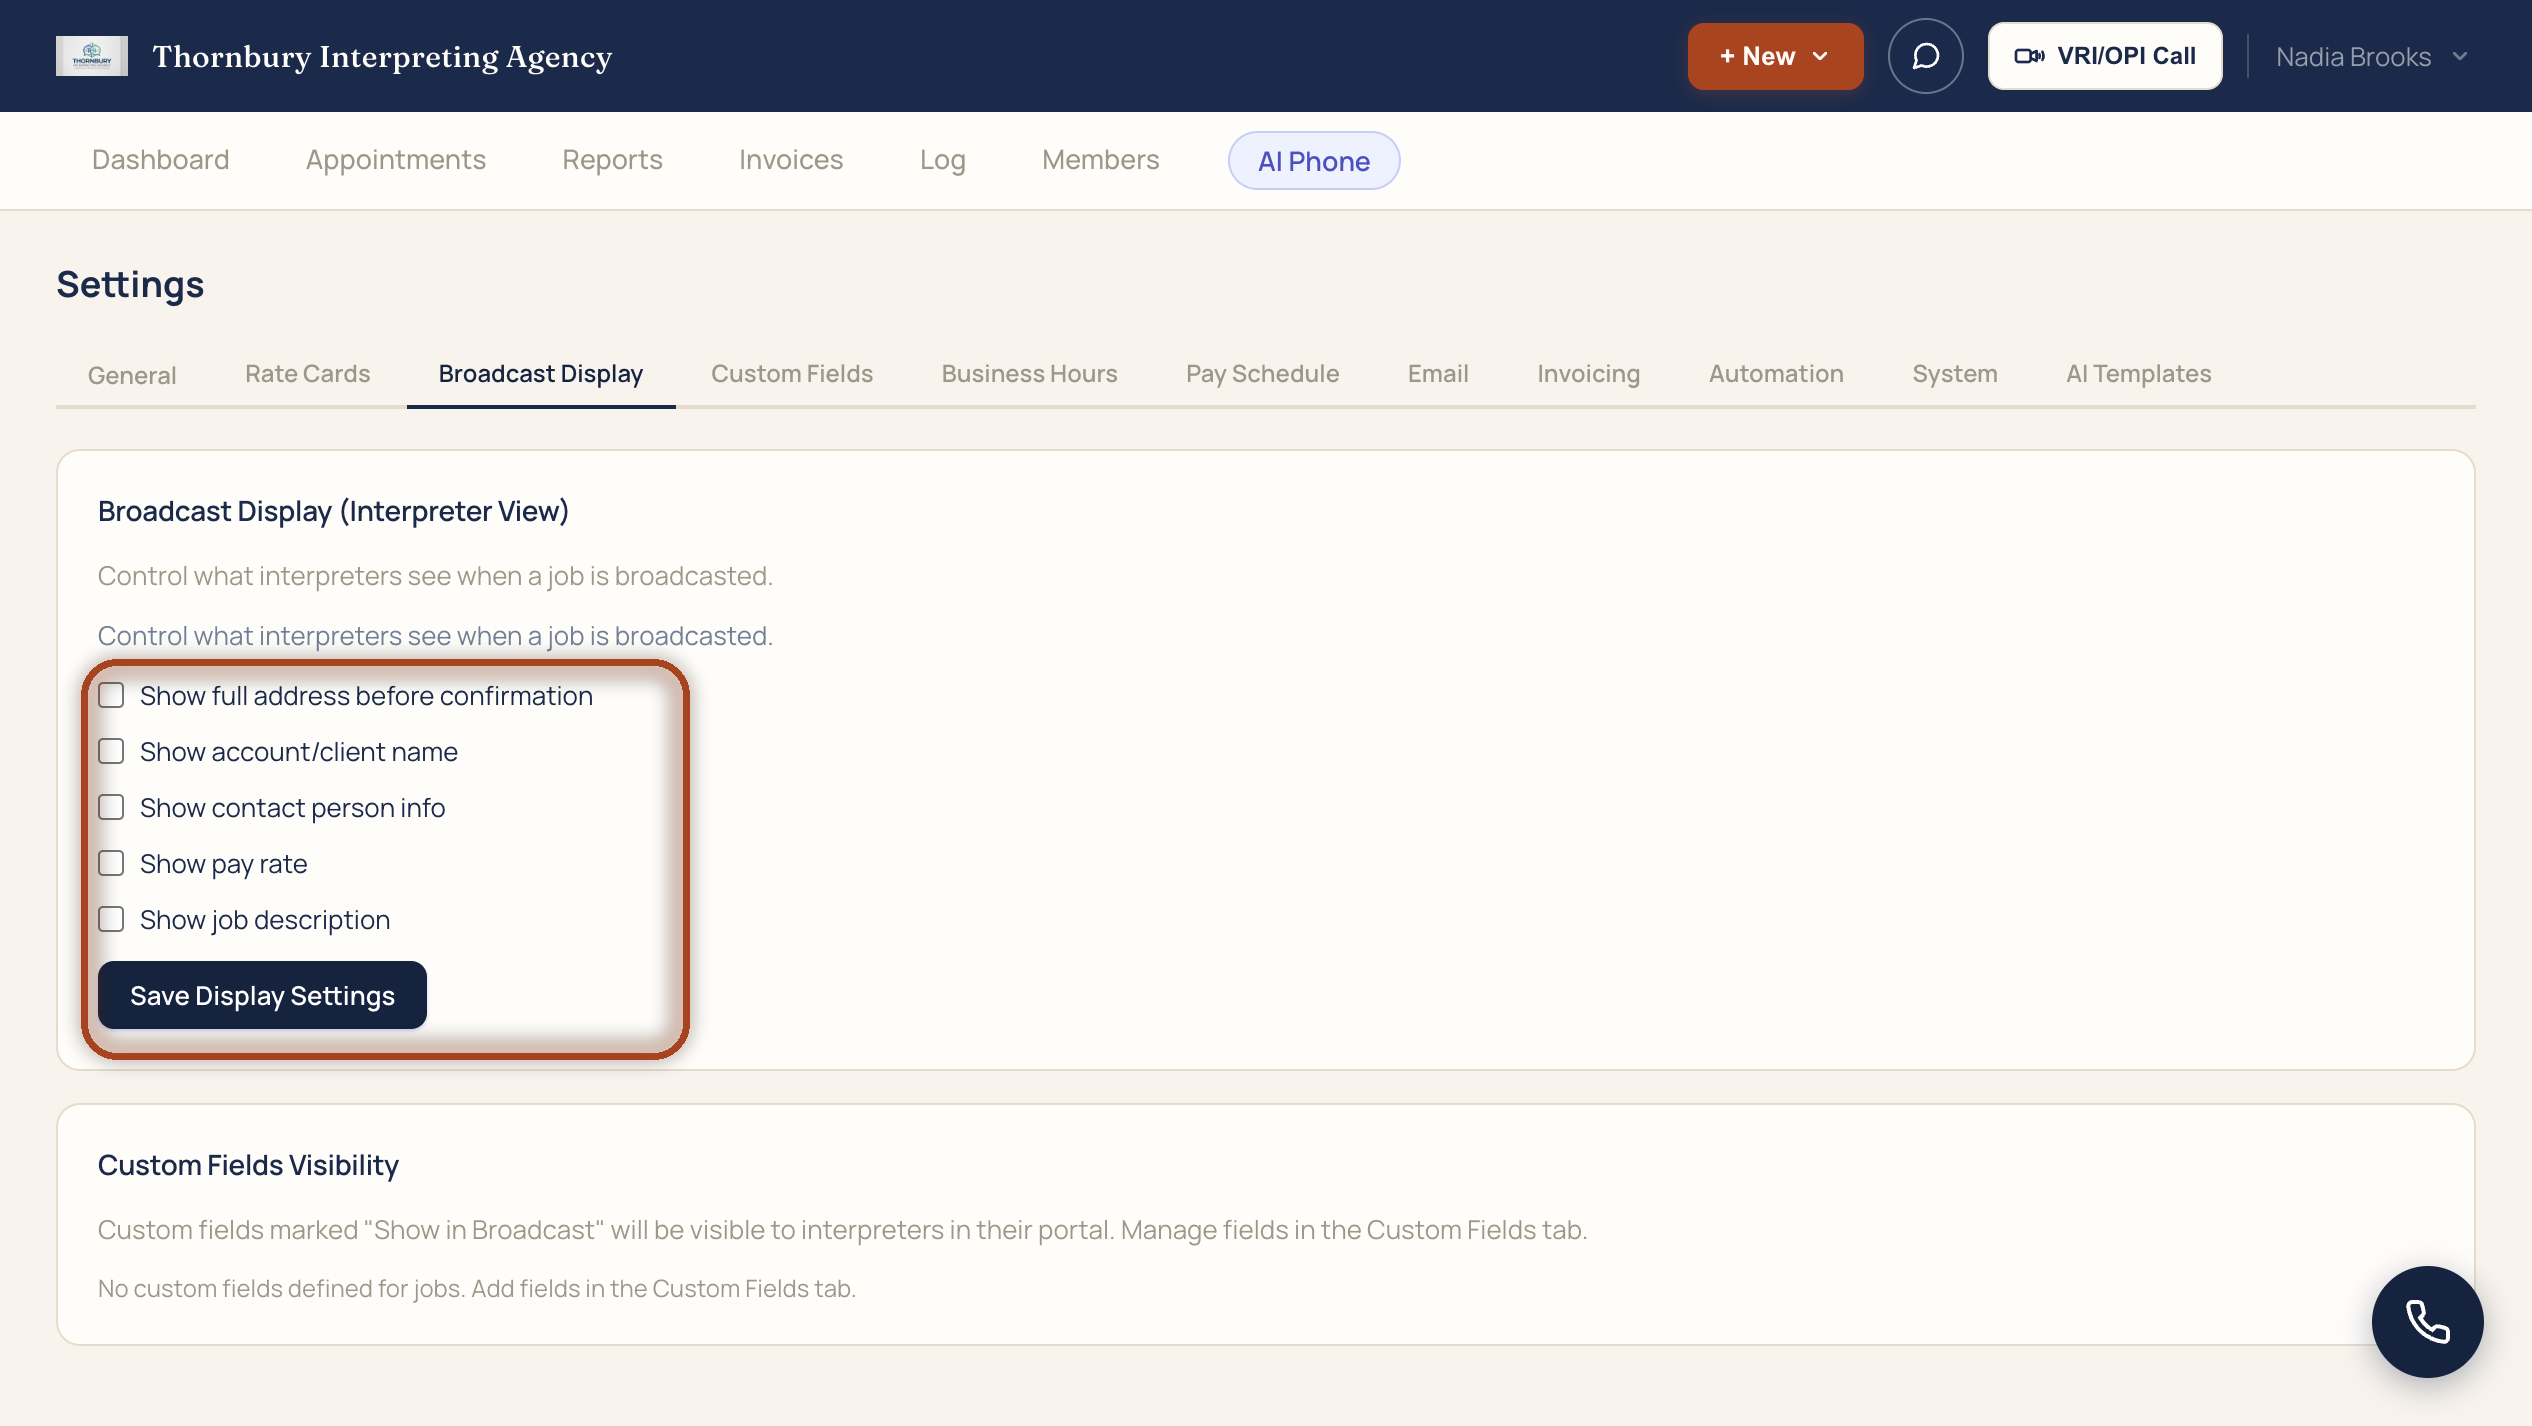Enable Show full address before confirmation

tap(111, 695)
